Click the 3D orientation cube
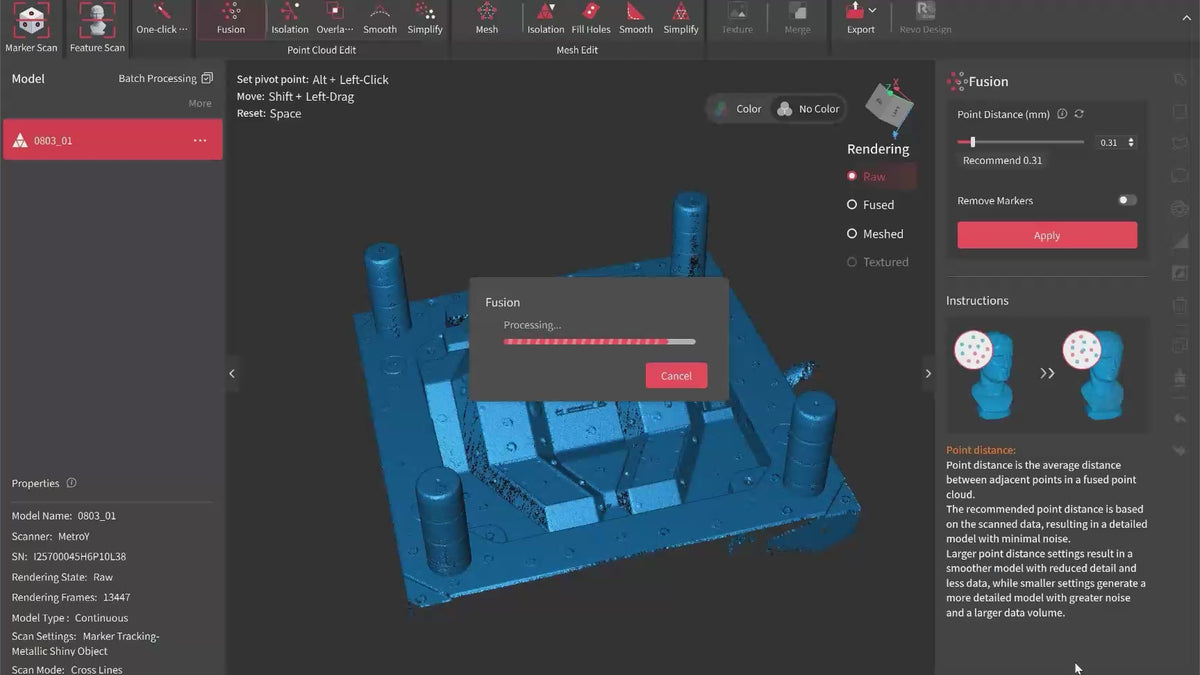 tap(889, 104)
